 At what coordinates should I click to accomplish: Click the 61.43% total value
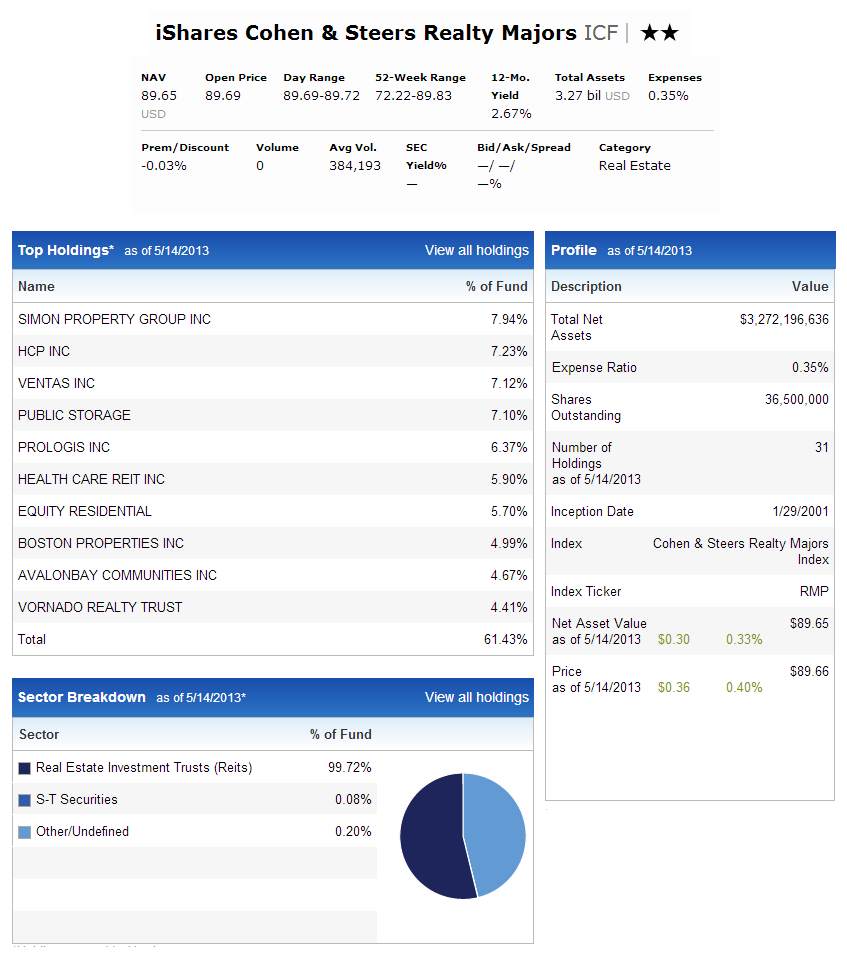pos(505,640)
